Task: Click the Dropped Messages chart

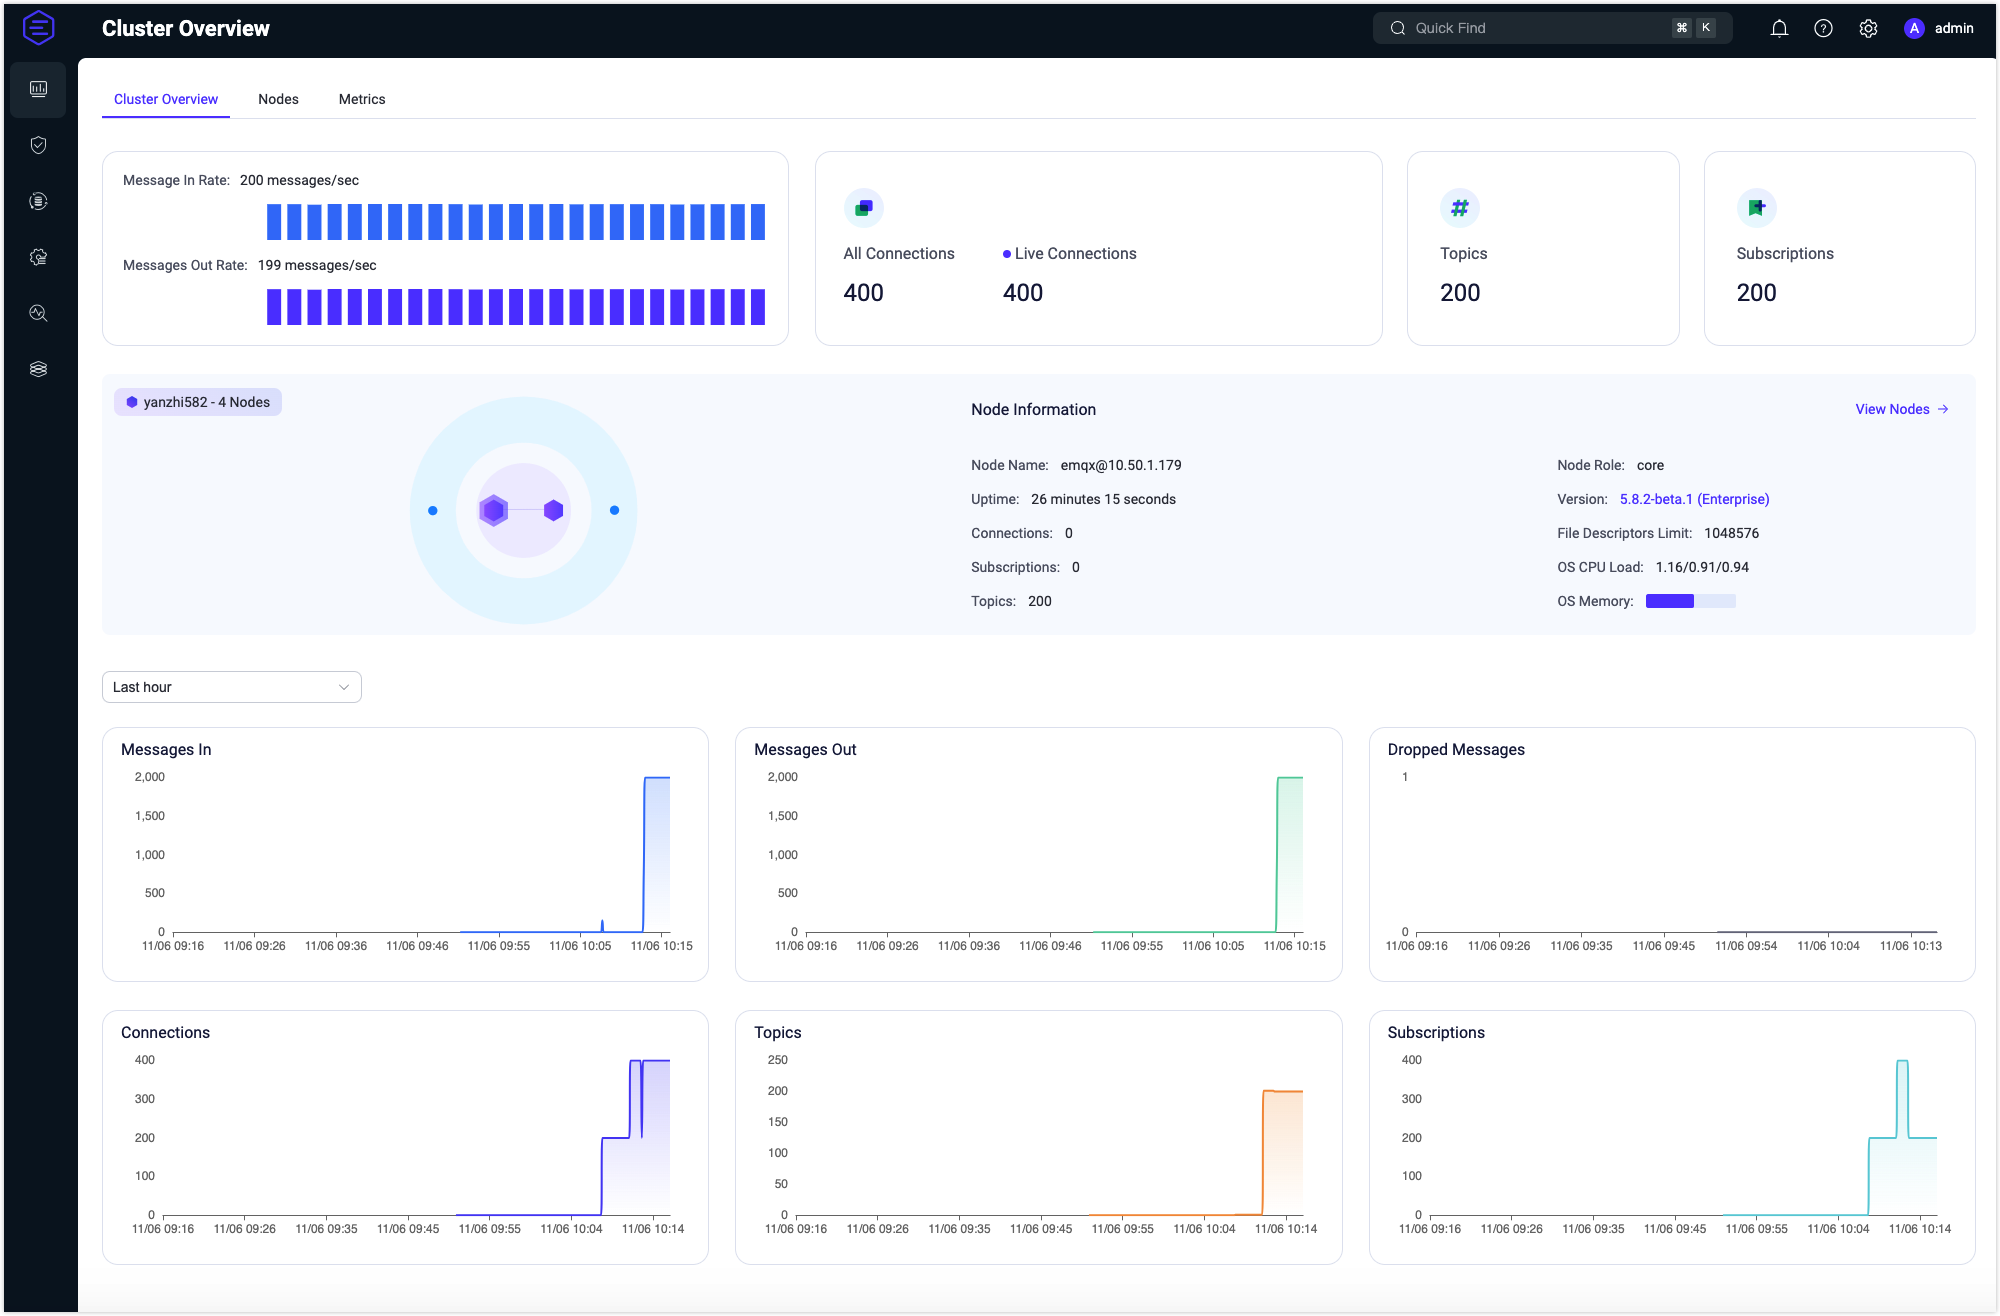Action: point(1672,855)
